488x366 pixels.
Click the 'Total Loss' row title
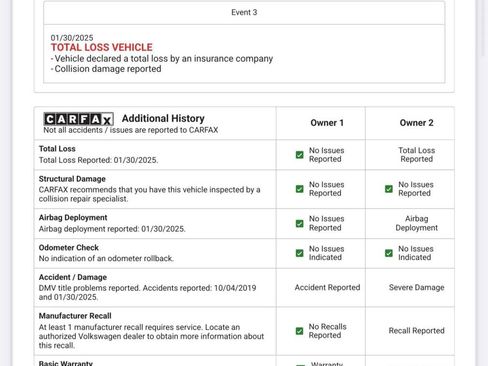point(57,149)
